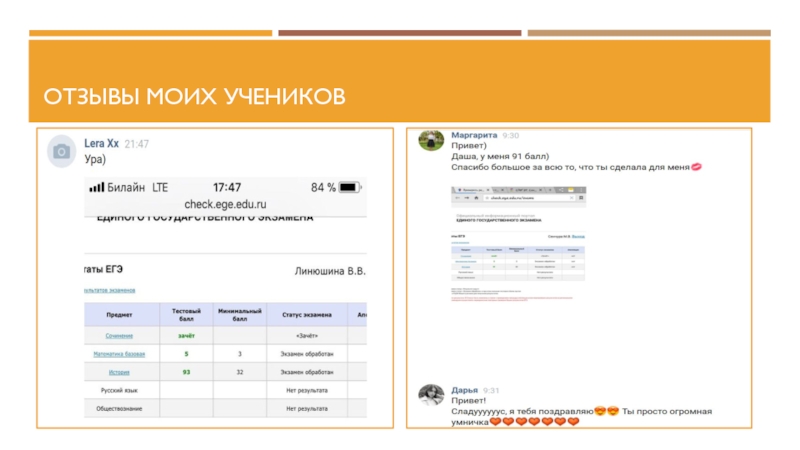The width and height of the screenshot is (800, 450).
Task: Open Маргарита sender name
Action: point(474,135)
